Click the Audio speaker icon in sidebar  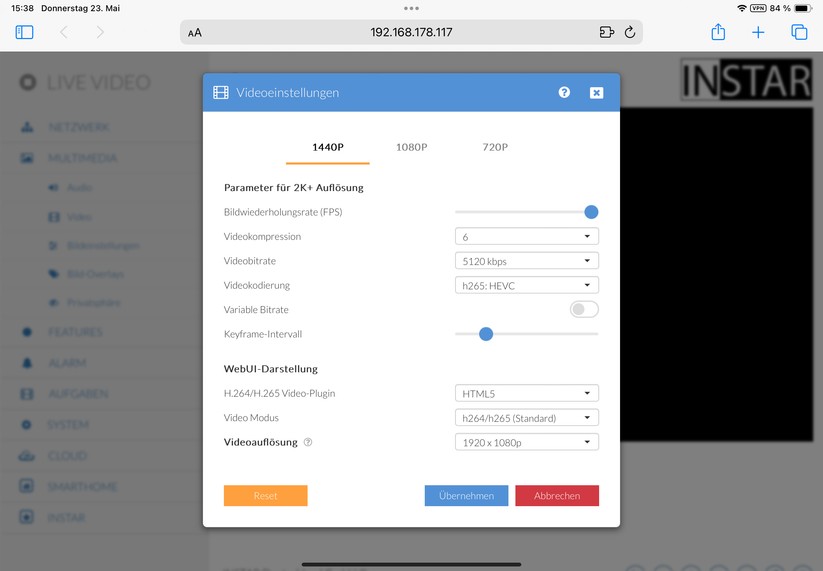coord(54,187)
